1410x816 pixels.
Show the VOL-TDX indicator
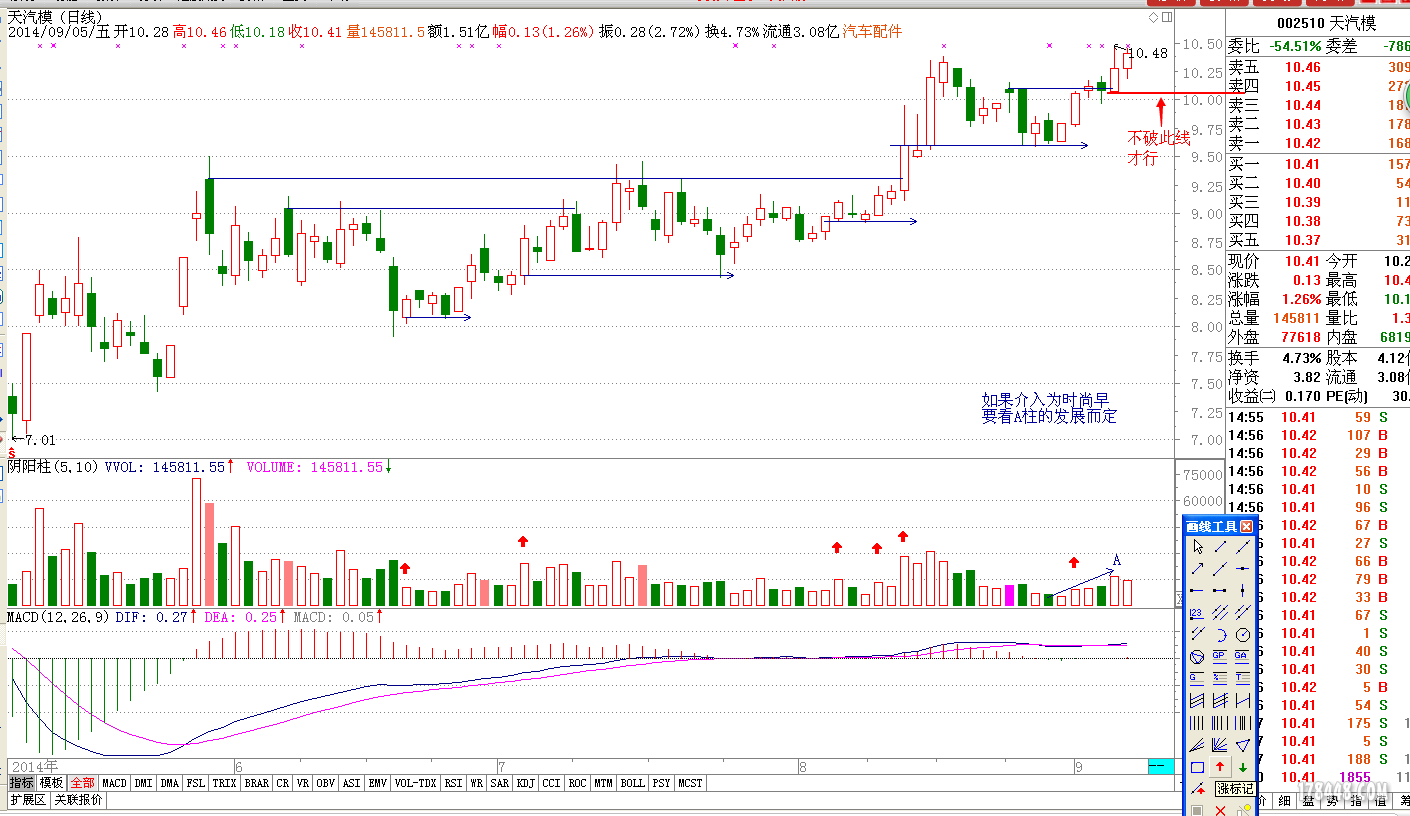tap(416, 783)
